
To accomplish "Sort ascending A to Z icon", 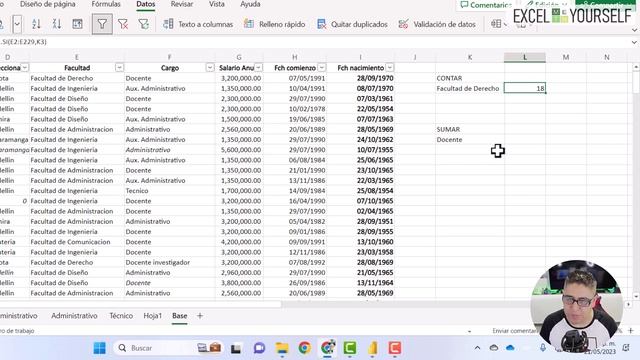I will click(36, 24).
